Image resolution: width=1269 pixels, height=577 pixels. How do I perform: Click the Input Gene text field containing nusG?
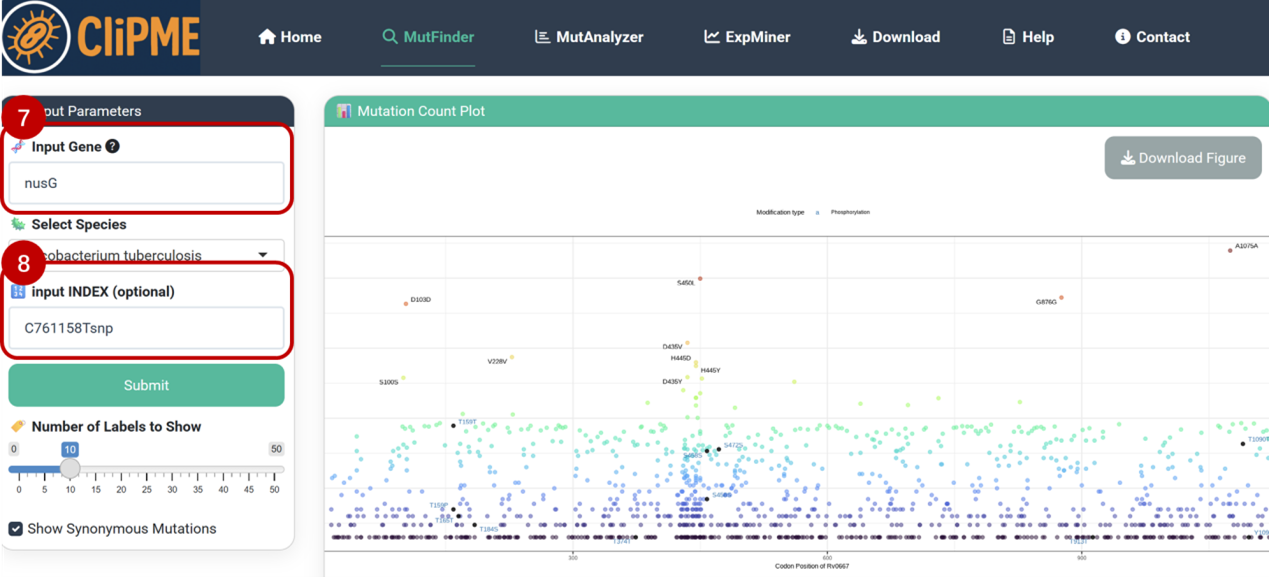point(146,184)
